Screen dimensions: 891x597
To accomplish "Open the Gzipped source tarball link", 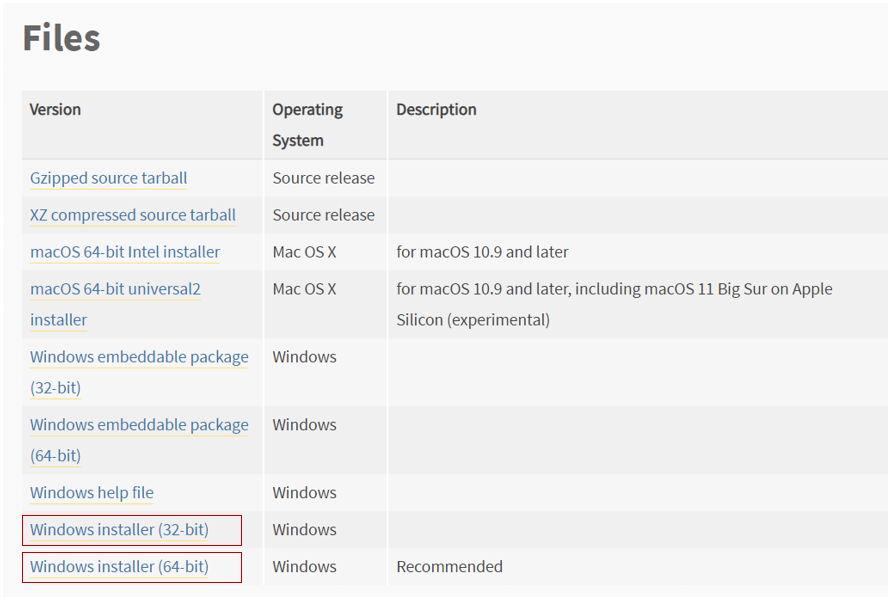I will pos(109,178).
